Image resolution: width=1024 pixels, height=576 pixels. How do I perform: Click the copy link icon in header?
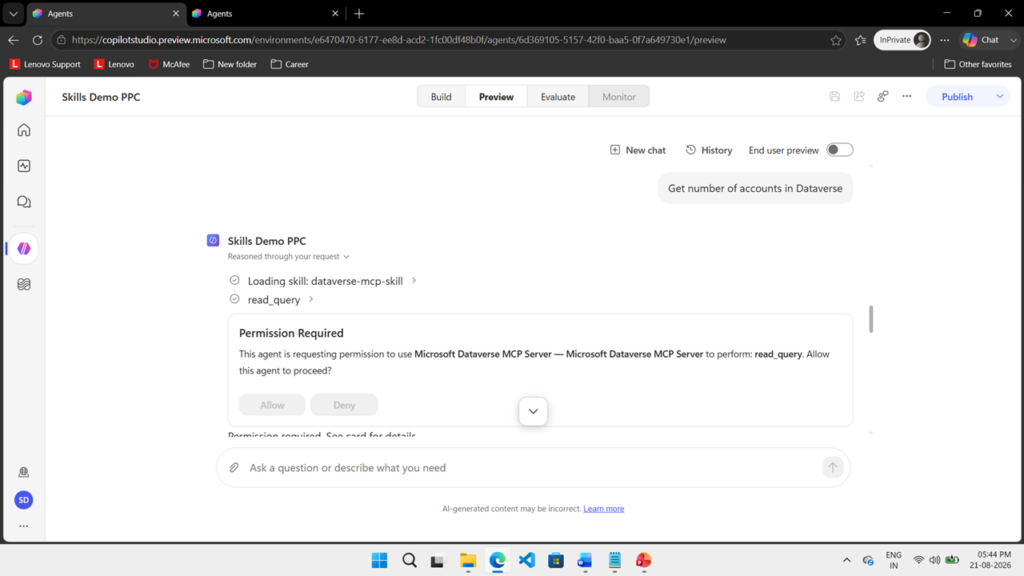pyautogui.click(x=883, y=97)
